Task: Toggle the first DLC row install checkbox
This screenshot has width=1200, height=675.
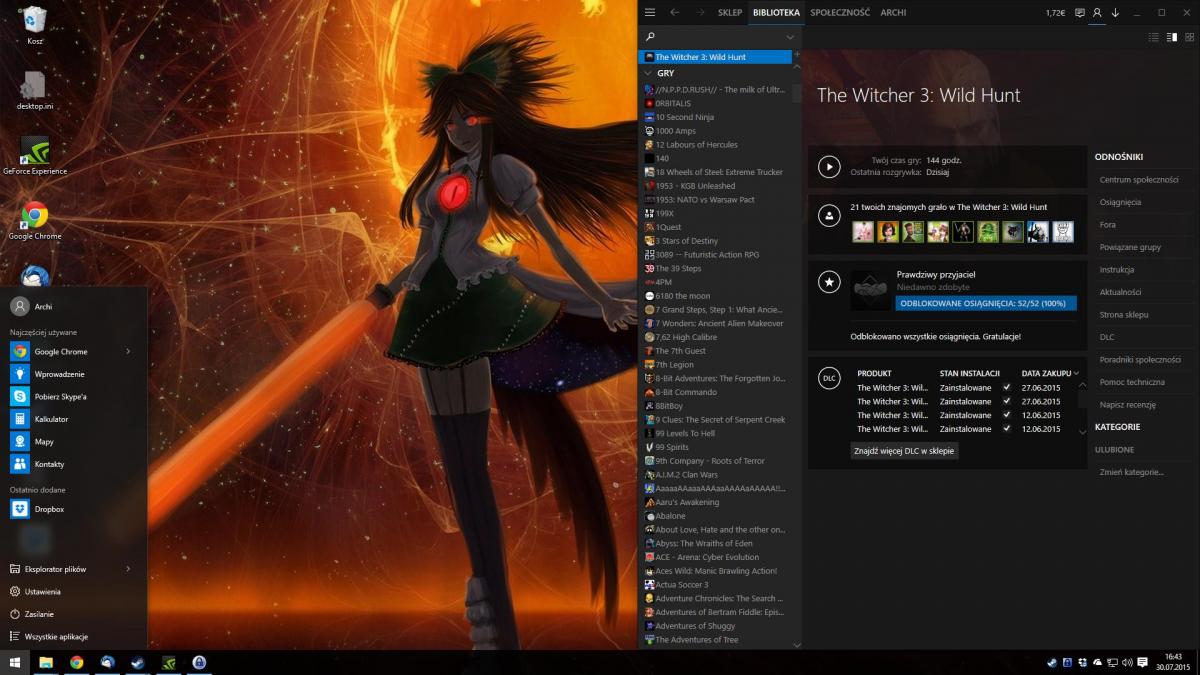Action: pyautogui.click(x=1007, y=387)
